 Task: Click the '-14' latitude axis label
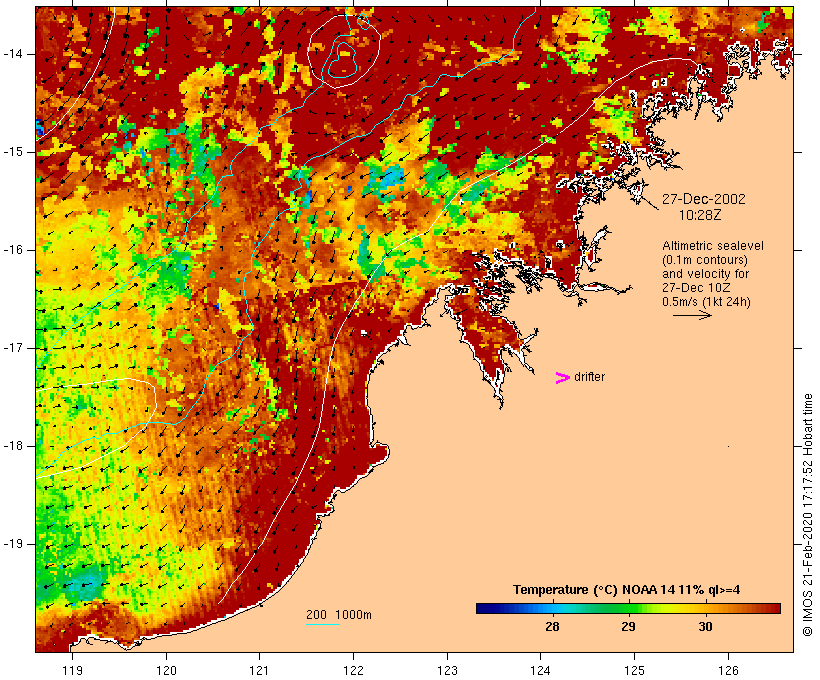[x=13, y=54]
